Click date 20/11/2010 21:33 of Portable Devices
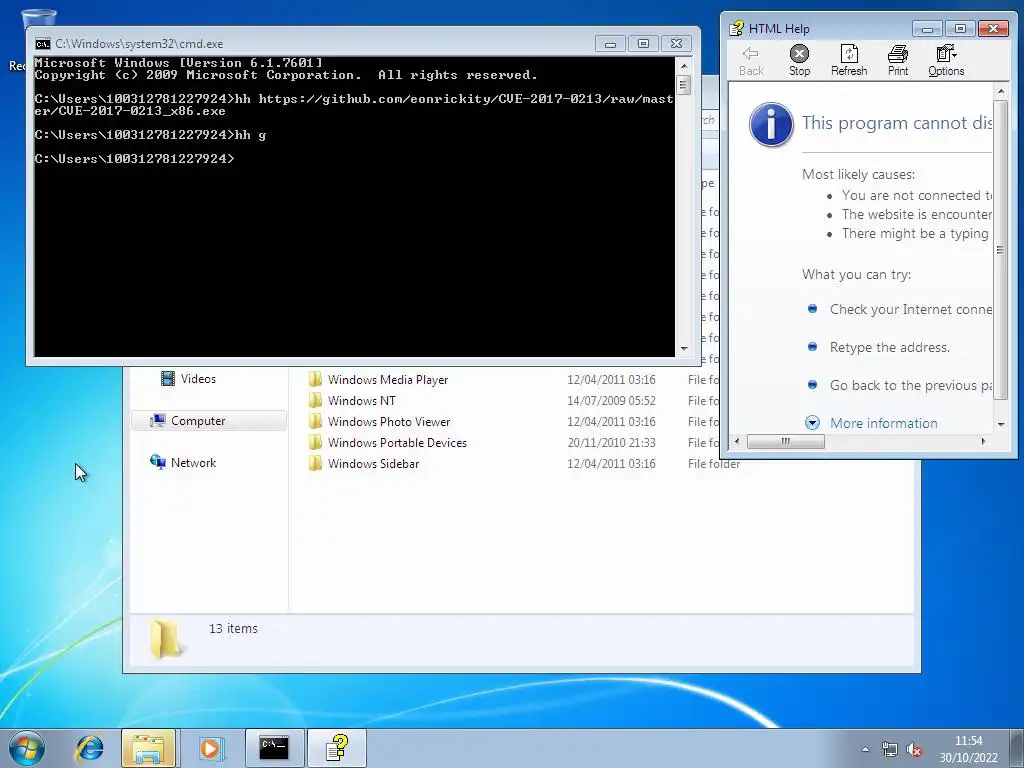The width and height of the screenshot is (1024, 768). (x=611, y=442)
